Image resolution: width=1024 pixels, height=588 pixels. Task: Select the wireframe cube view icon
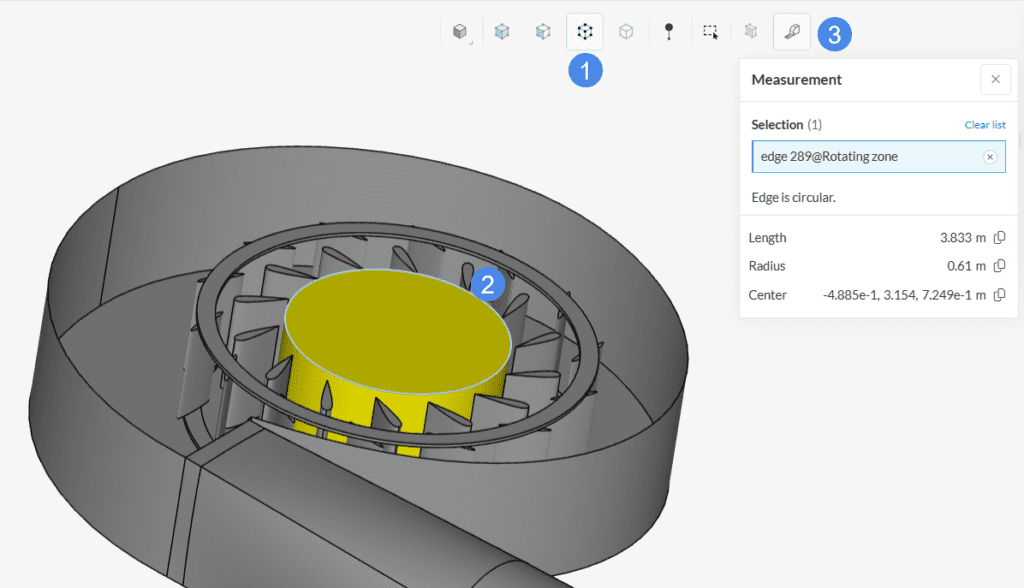[626, 31]
